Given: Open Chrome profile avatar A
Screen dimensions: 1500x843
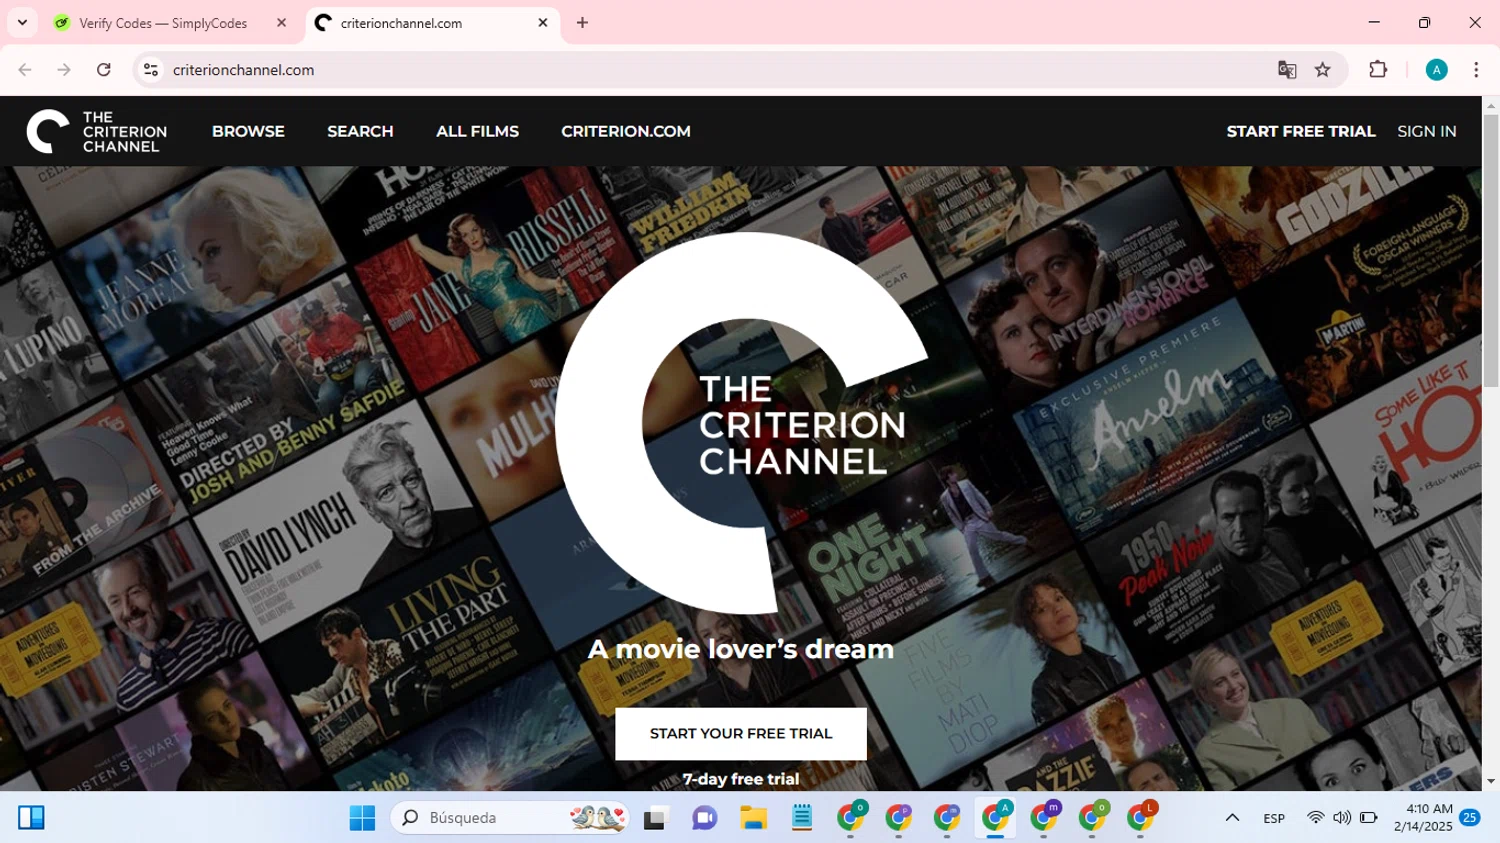Looking at the screenshot, I should 1437,70.
